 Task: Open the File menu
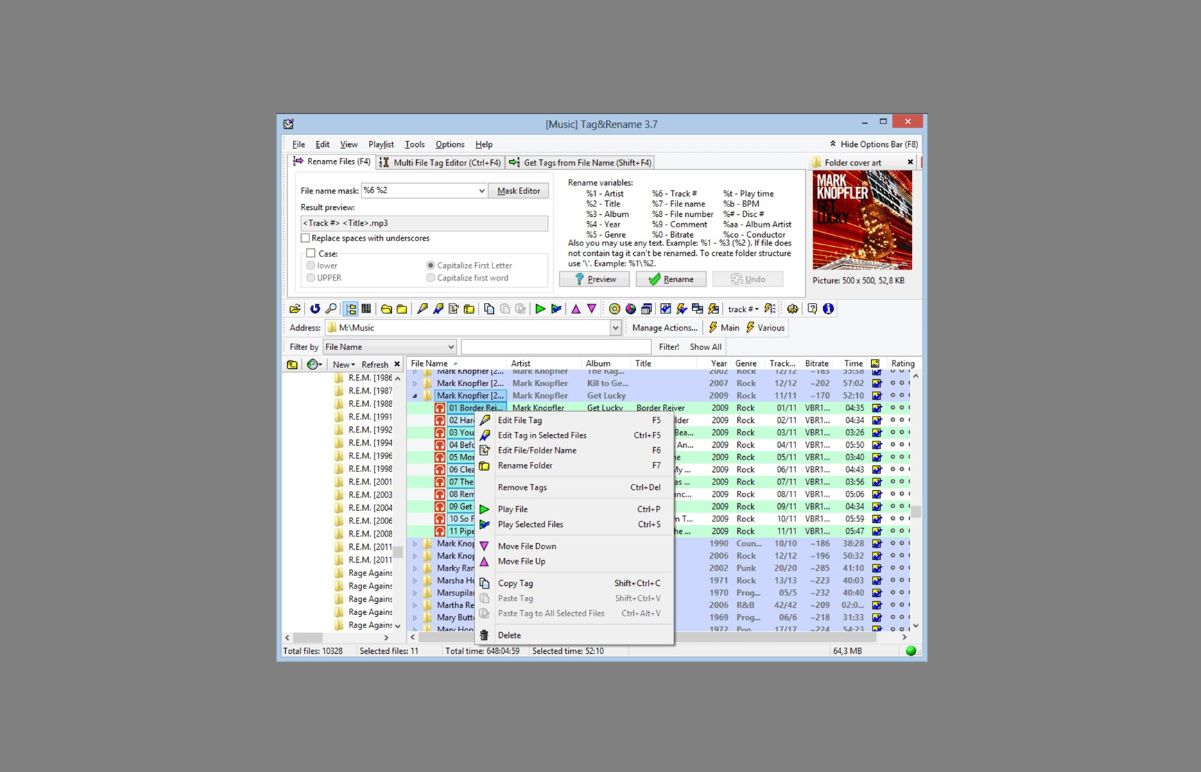click(x=298, y=145)
